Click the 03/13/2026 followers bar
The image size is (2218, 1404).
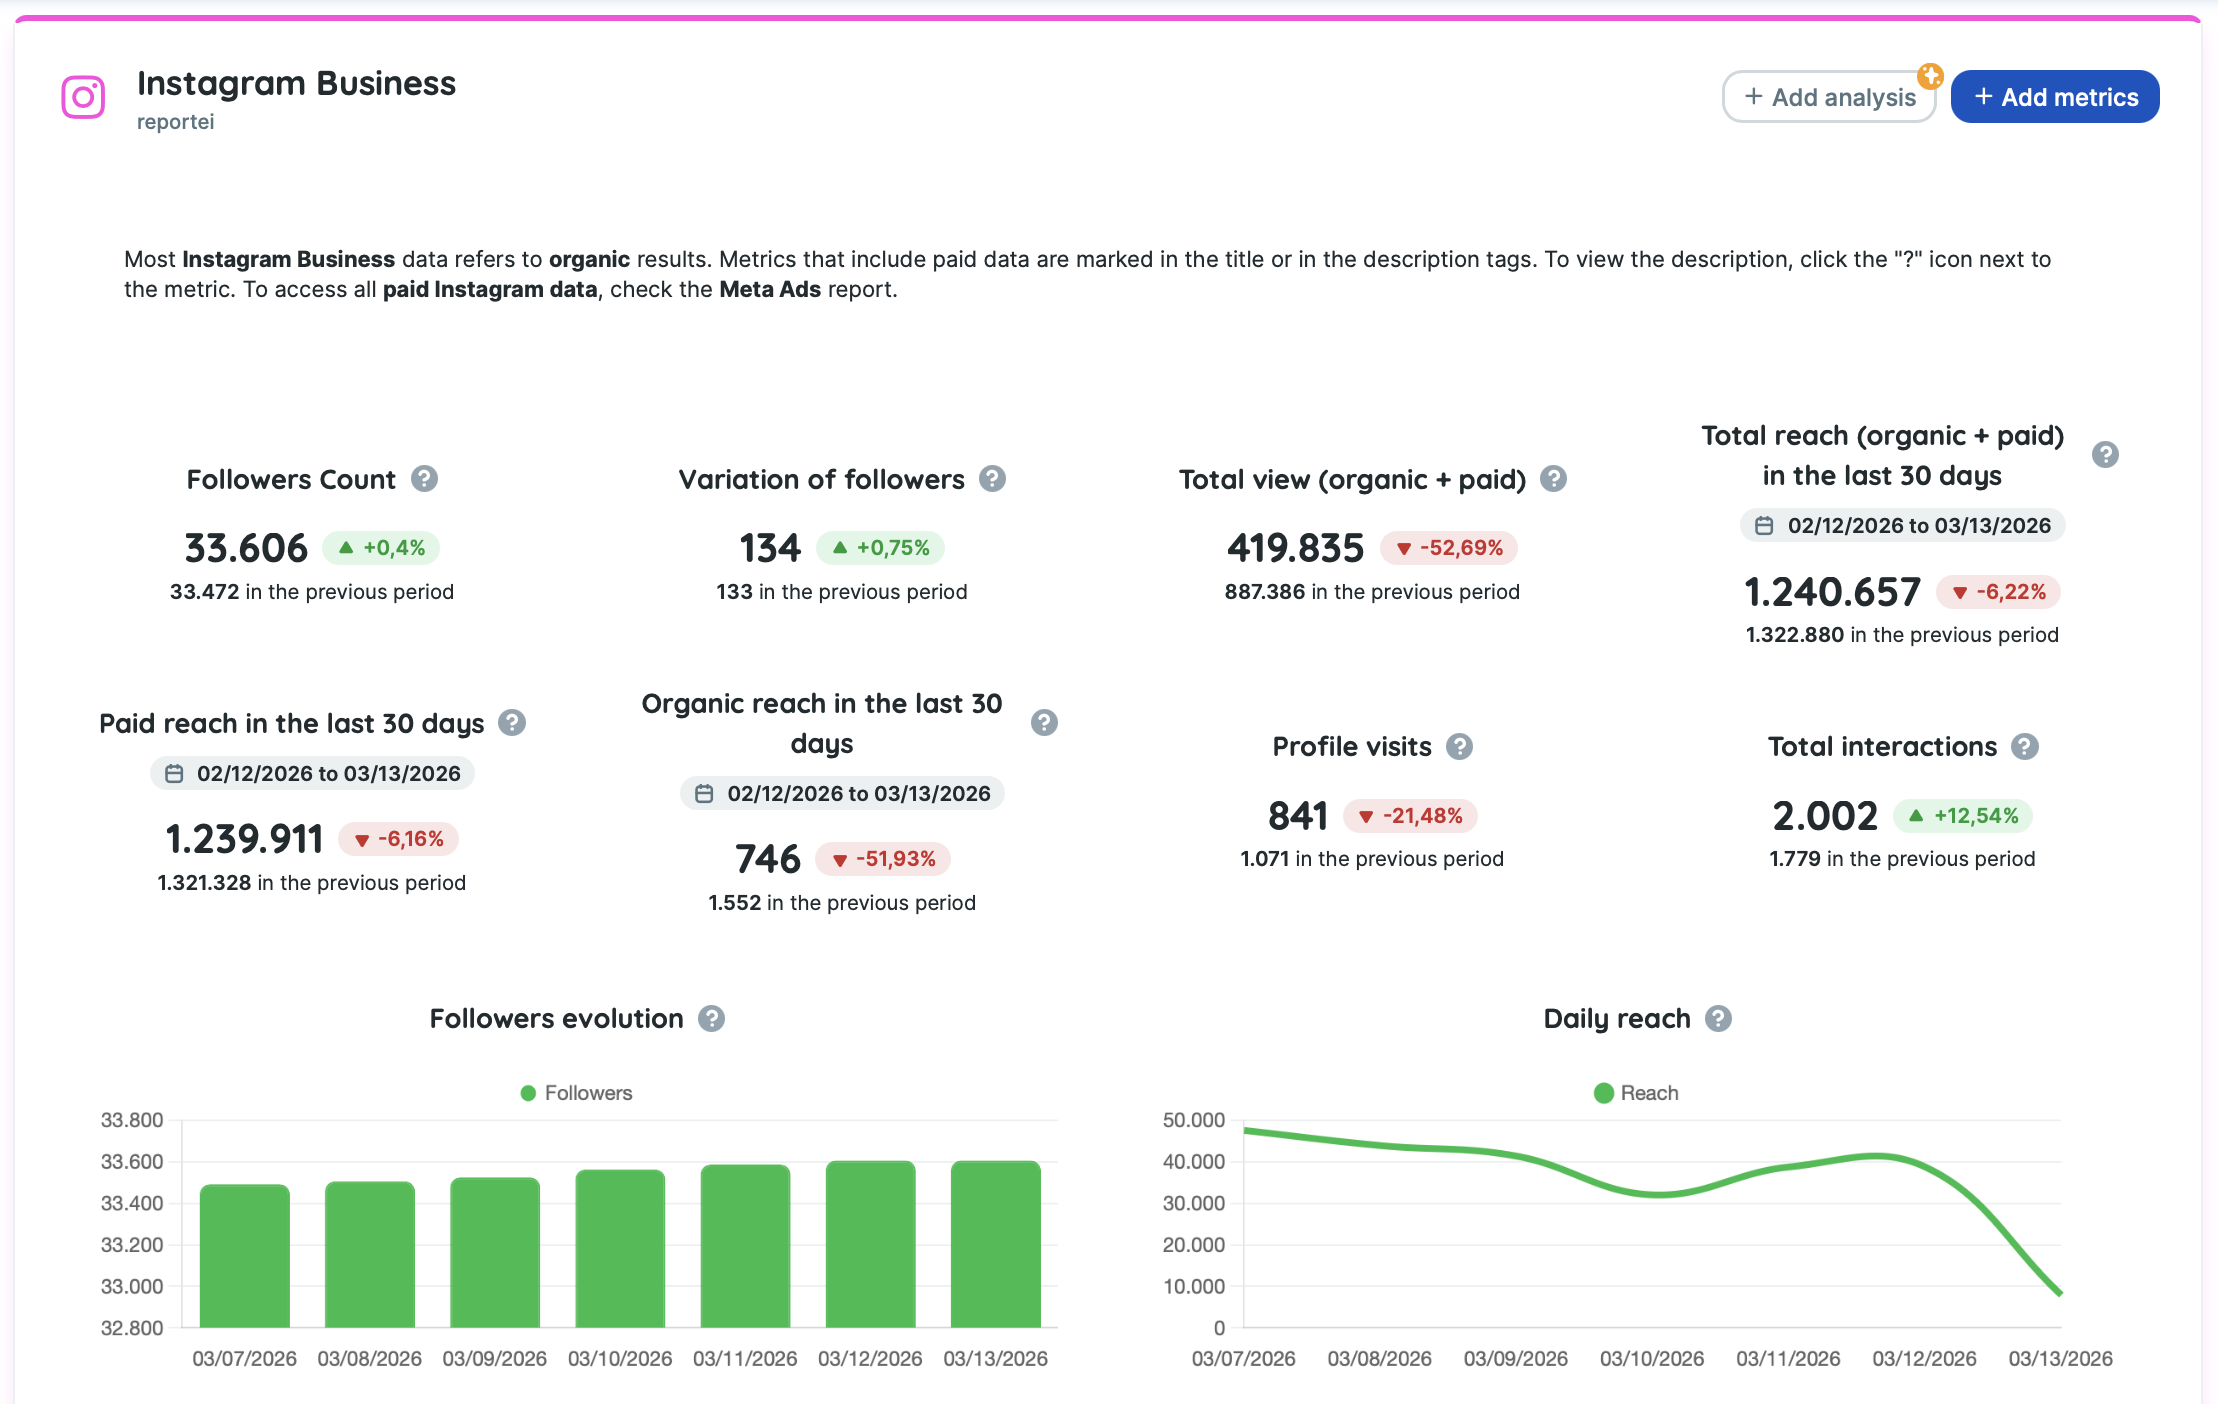click(x=995, y=1245)
